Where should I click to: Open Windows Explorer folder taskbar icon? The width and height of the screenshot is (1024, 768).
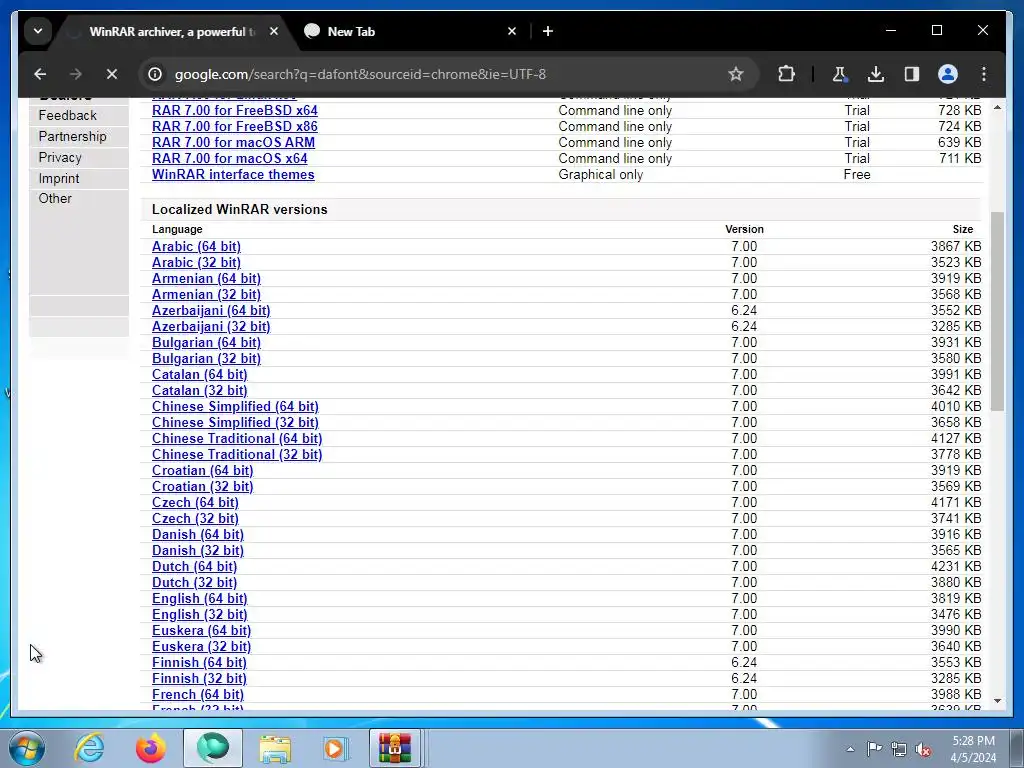[x=275, y=748]
